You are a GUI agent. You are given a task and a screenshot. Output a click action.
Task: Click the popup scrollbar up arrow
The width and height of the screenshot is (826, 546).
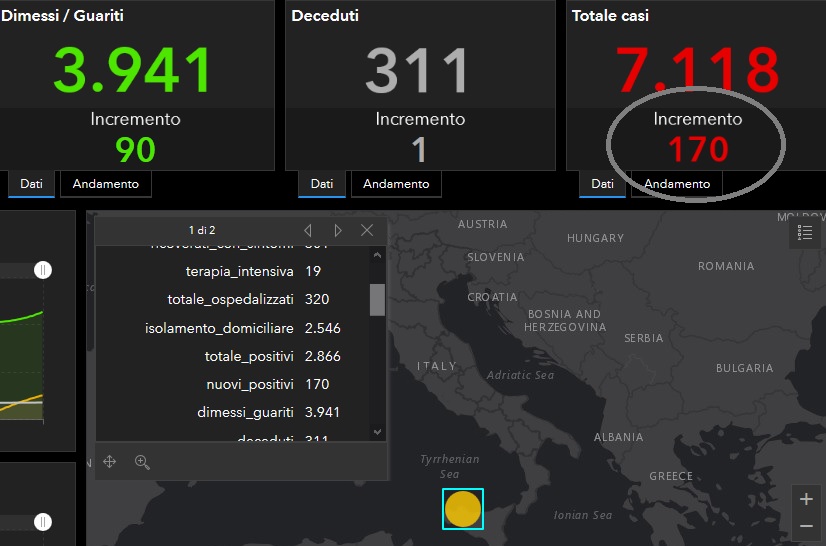pyautogui.click(x=377, y=254)
